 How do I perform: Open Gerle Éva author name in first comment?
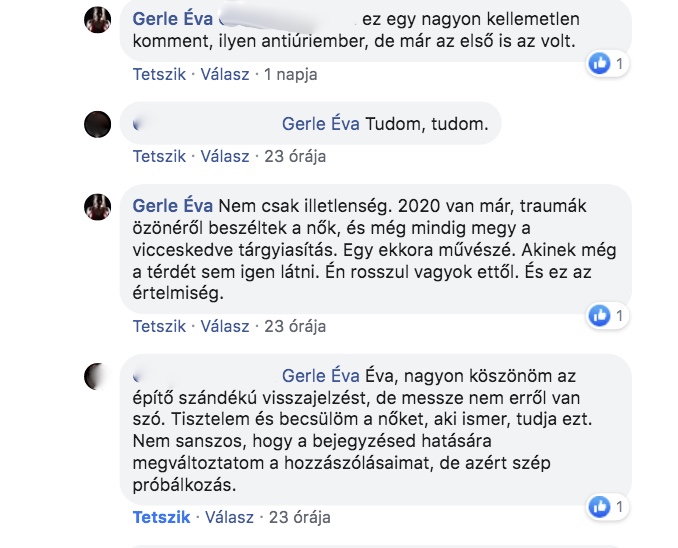(170, 19)
